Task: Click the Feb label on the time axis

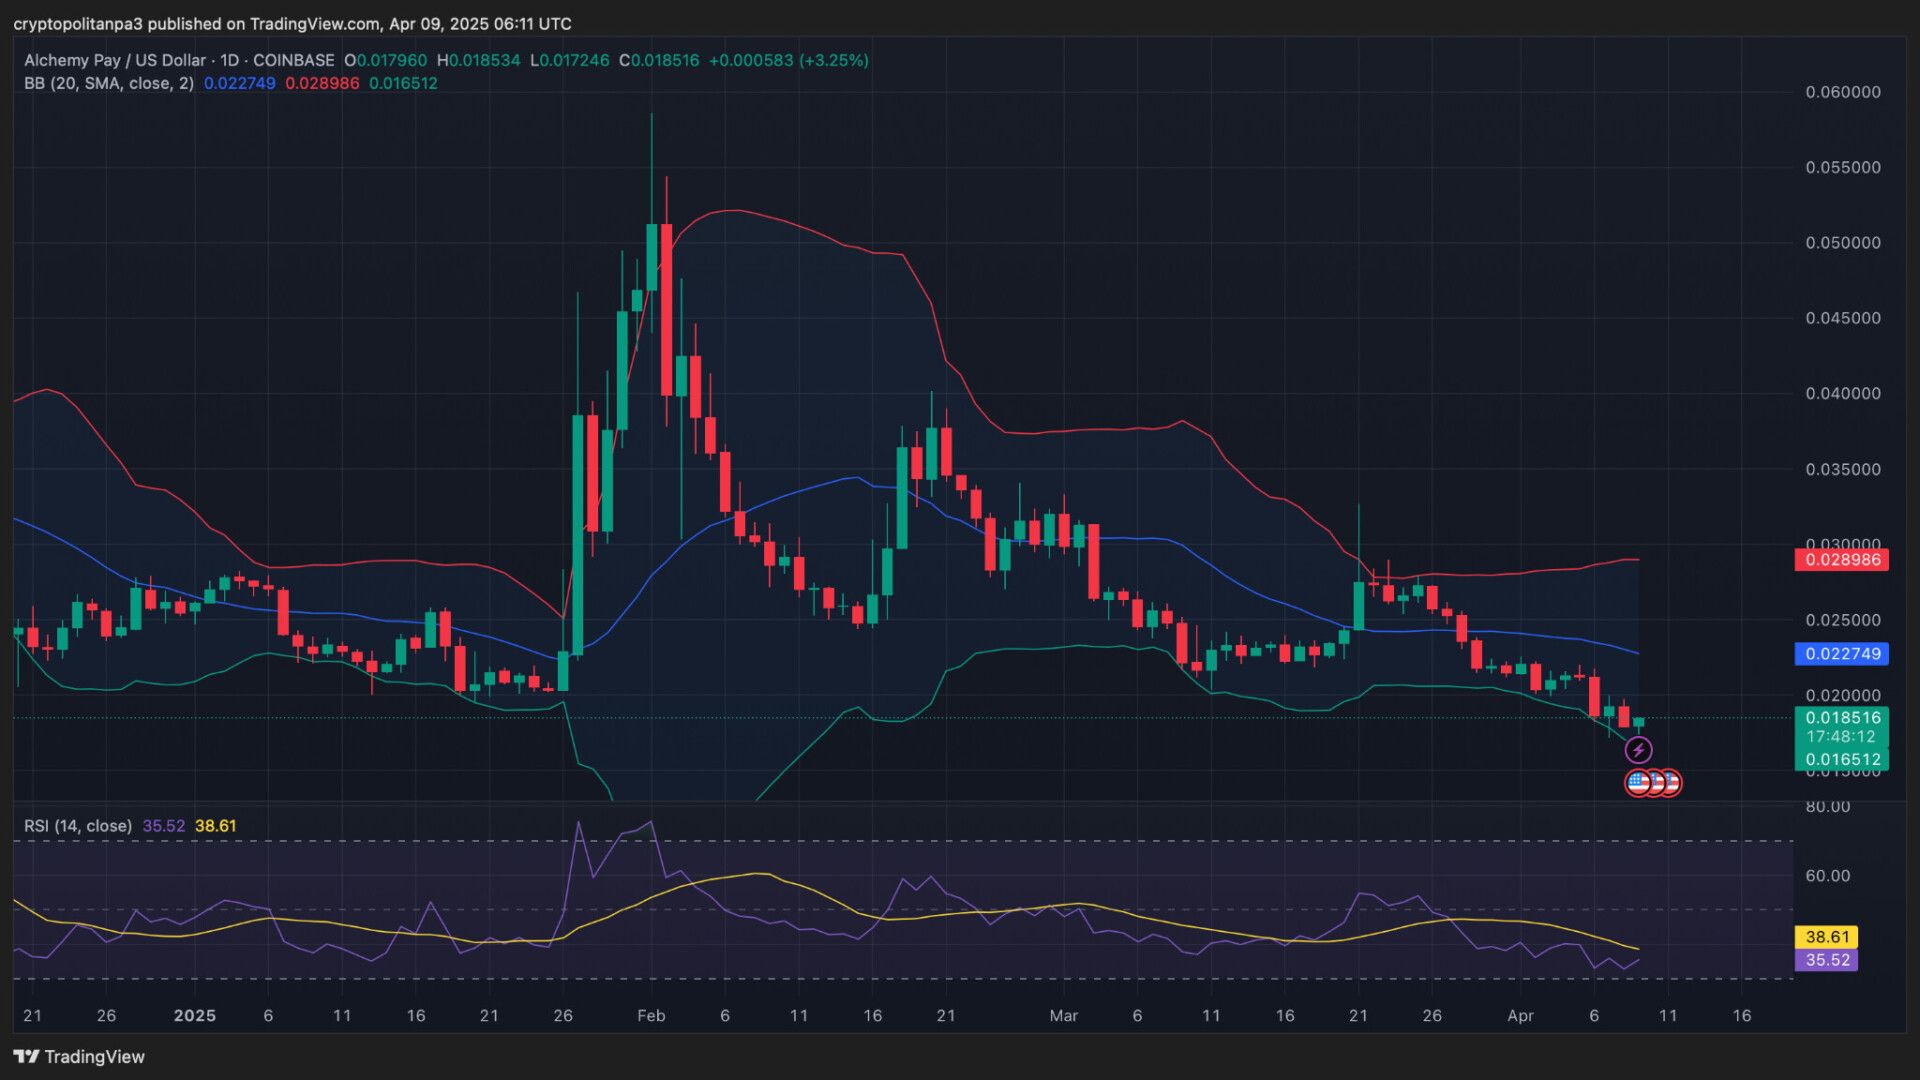Action: tap(651, 1016)
